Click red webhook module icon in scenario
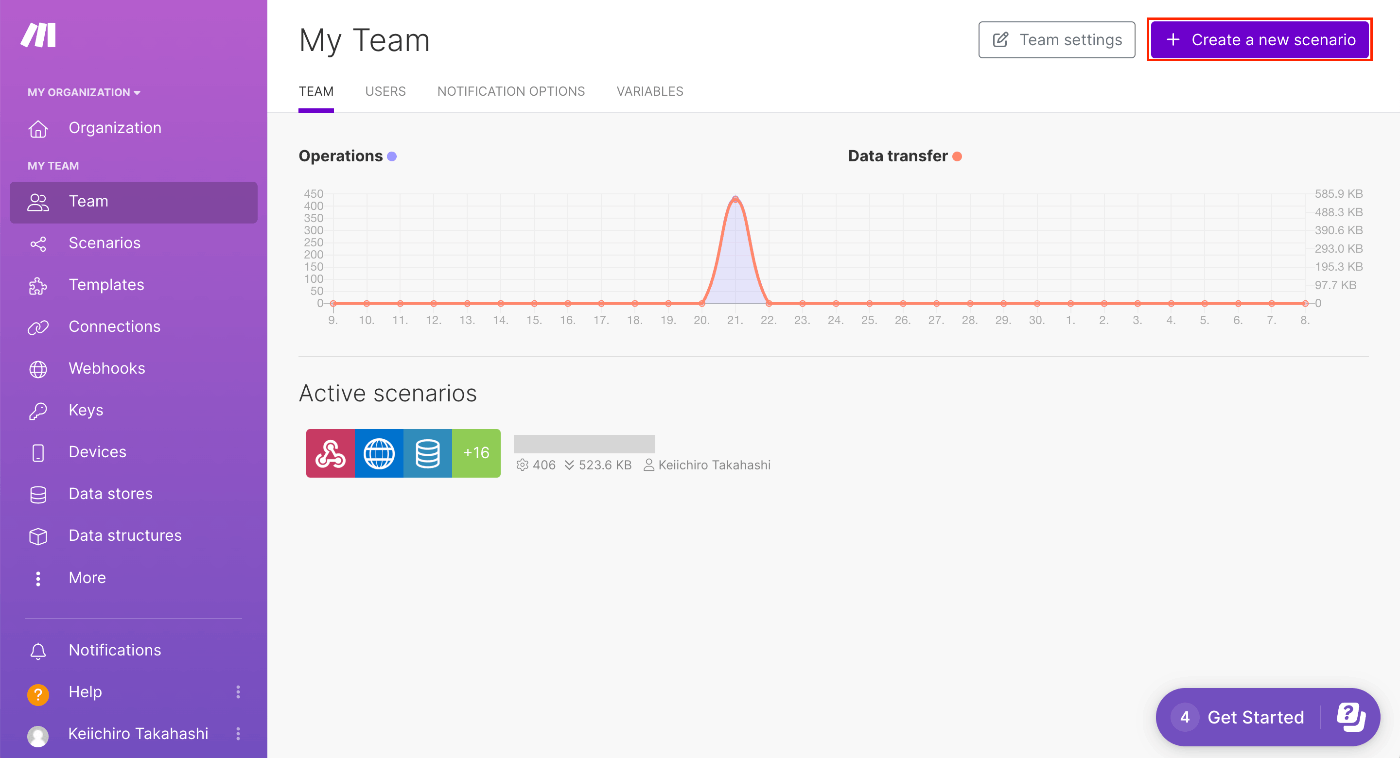This screenshot has height=758, width=1400. 330,454
